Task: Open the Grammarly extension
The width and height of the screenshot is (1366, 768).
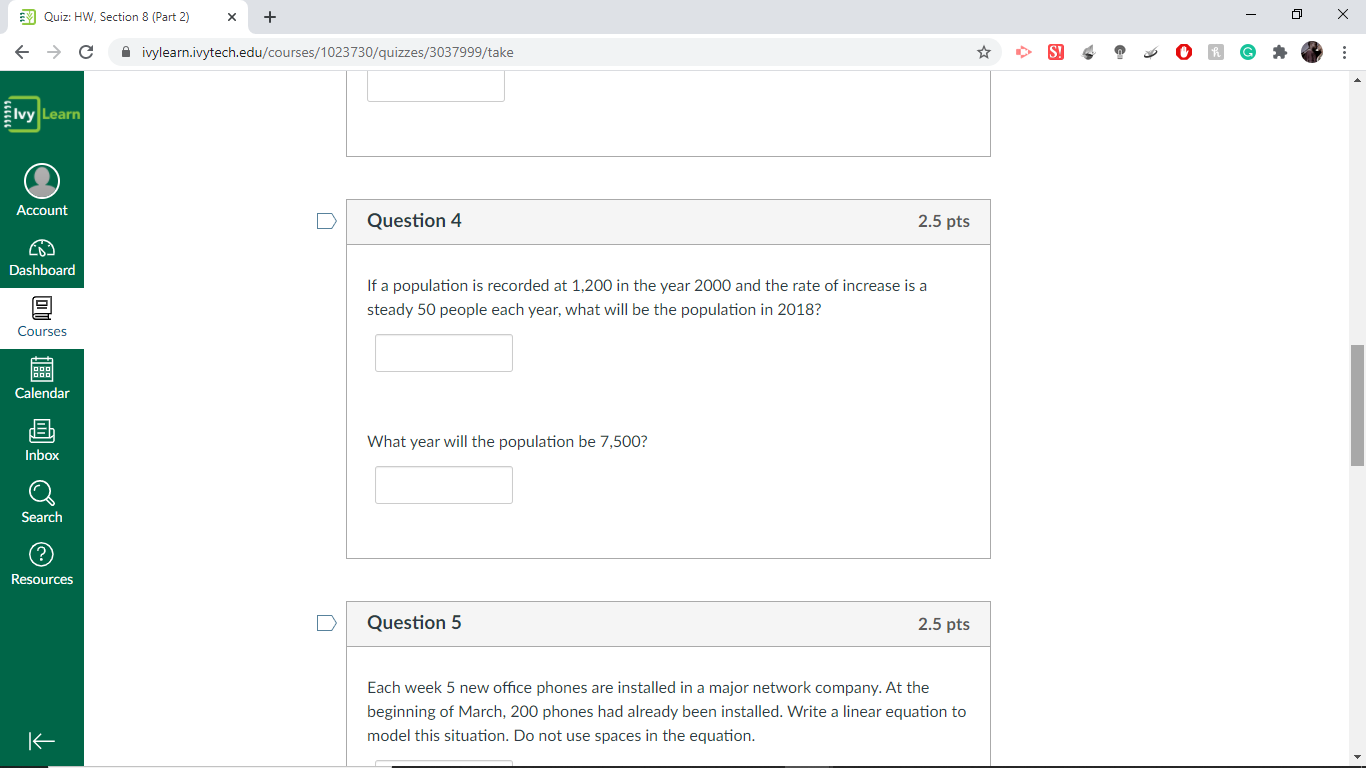Action: [x=1247, y=52]
